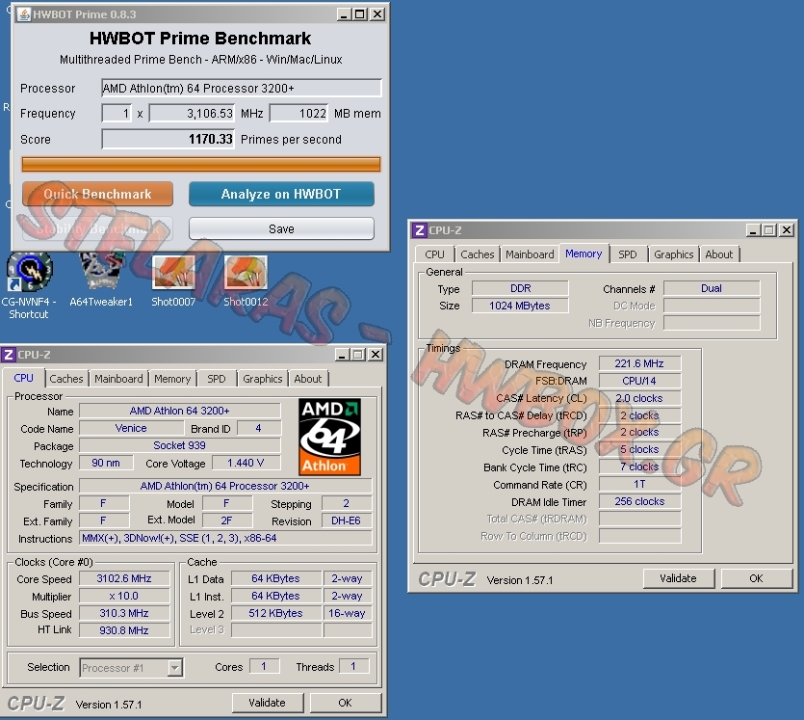Click the 1.440 V Core Voltage value
Viewport: 804px width, 720px height.
pos(246,463)
